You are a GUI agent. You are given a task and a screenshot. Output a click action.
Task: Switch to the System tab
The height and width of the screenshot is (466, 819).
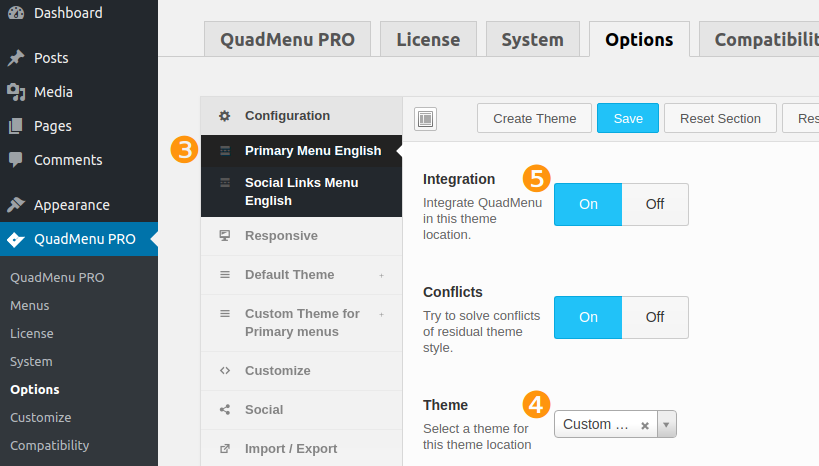533,39
